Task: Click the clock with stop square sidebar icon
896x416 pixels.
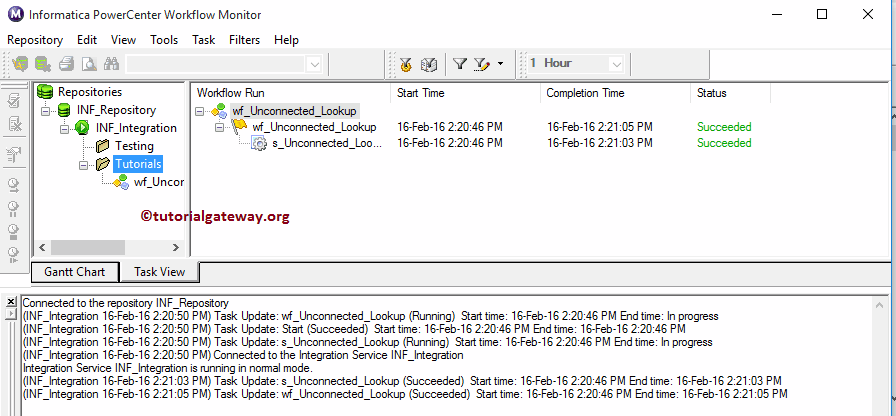Action: tap(13, 230)
